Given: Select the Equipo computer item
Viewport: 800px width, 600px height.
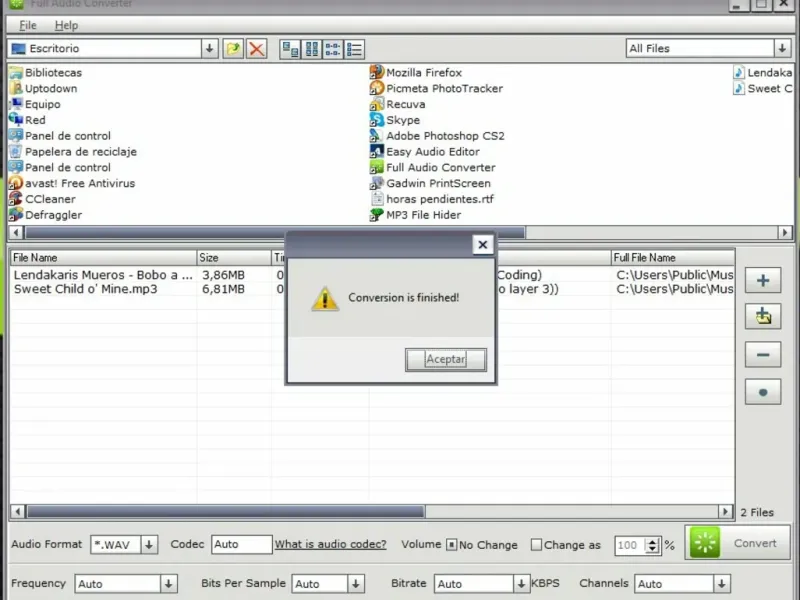Looking at the screenshot, I should (x=35, y=104).
